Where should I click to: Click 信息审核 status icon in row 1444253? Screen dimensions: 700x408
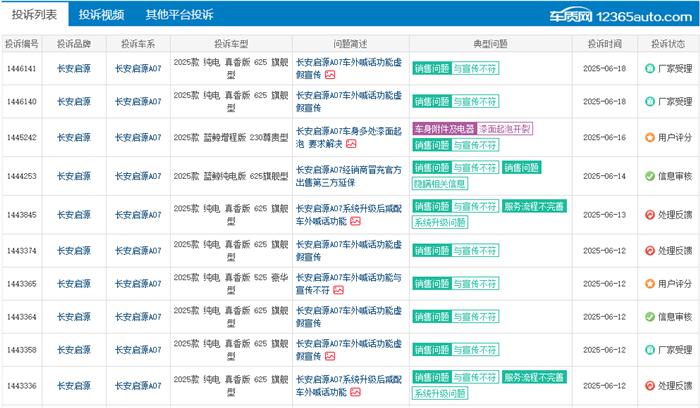pyautogui.click(x=650, y=176)
